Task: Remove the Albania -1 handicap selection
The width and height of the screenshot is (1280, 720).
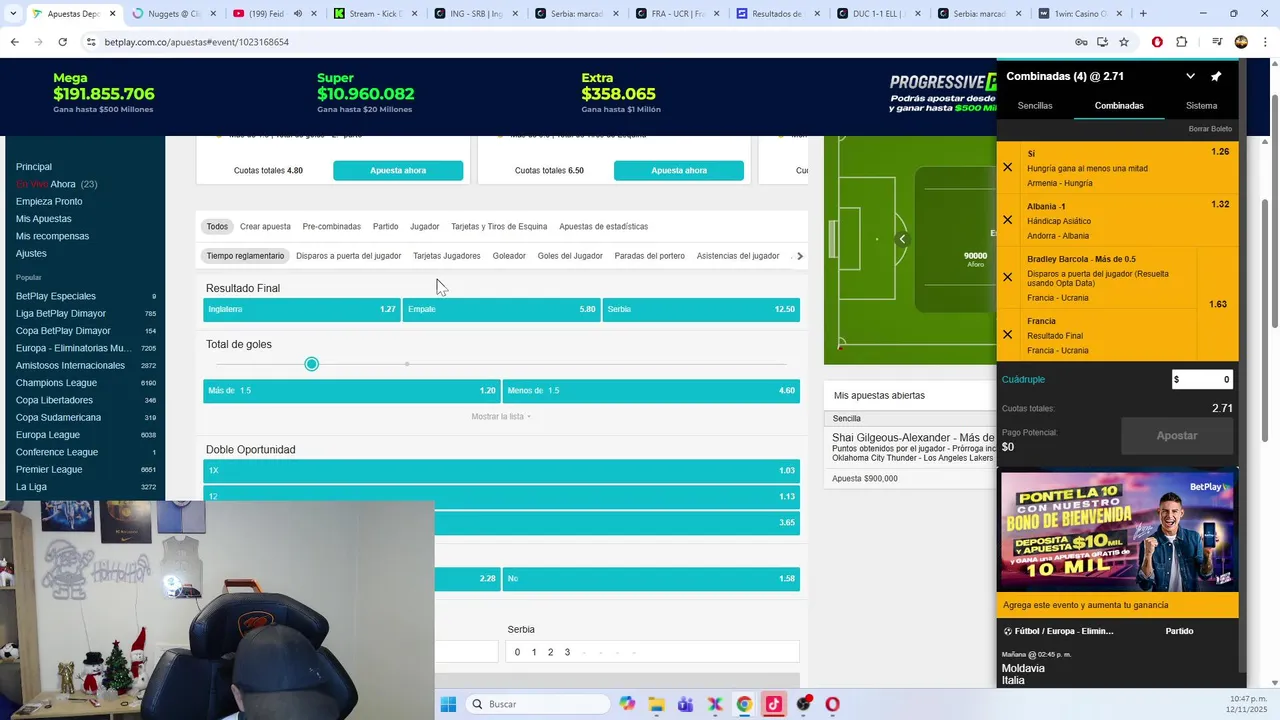Action: pos(1007,220)
